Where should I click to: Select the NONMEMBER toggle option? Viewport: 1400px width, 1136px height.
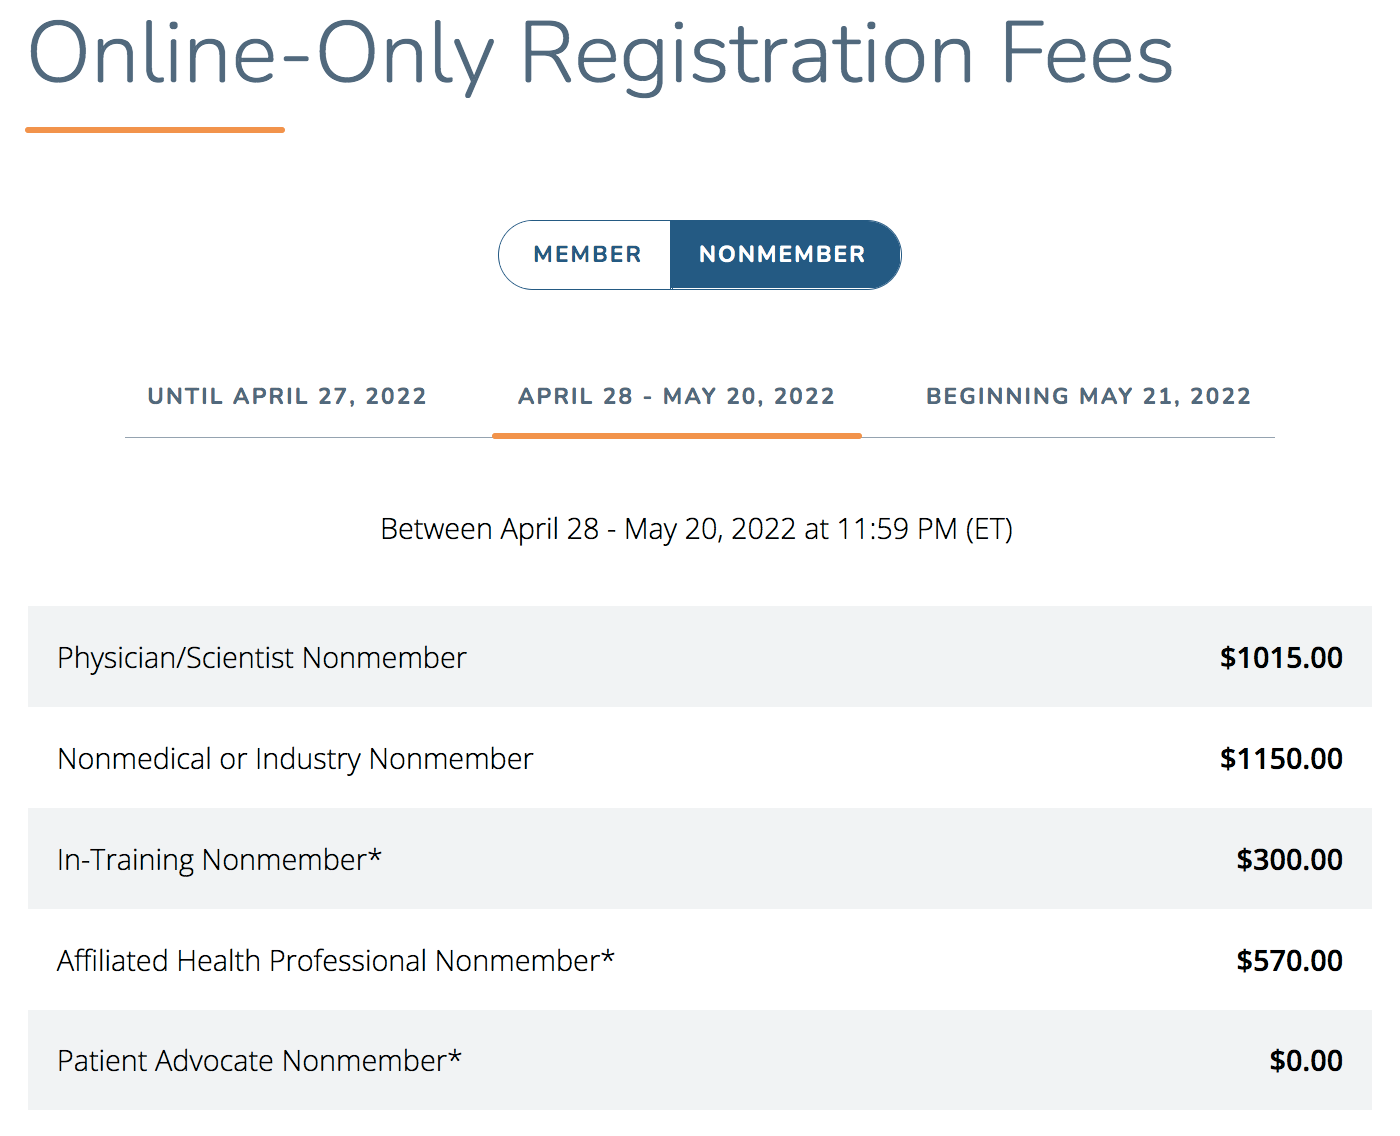(785, 255)
